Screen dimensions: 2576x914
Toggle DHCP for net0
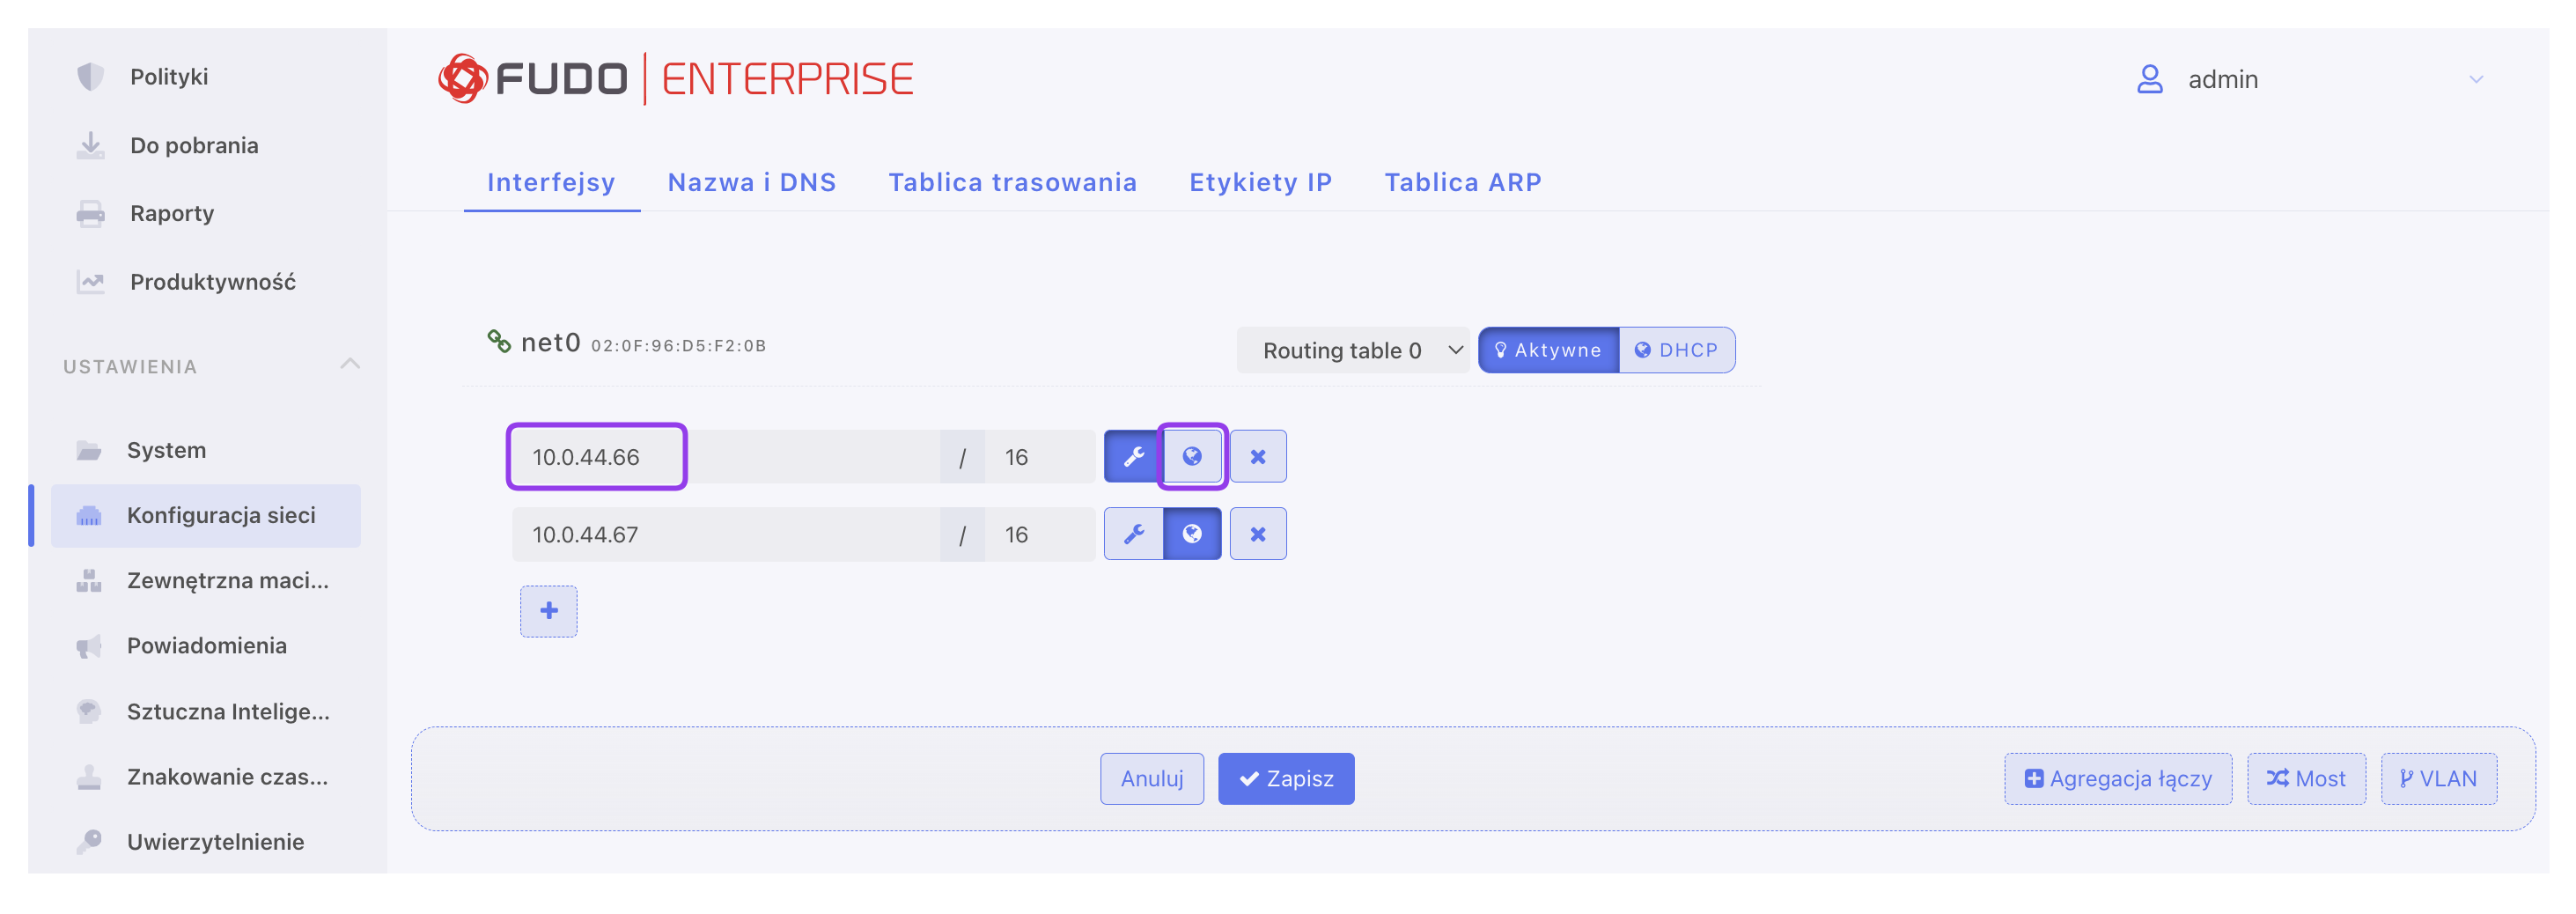(1677, 350)
